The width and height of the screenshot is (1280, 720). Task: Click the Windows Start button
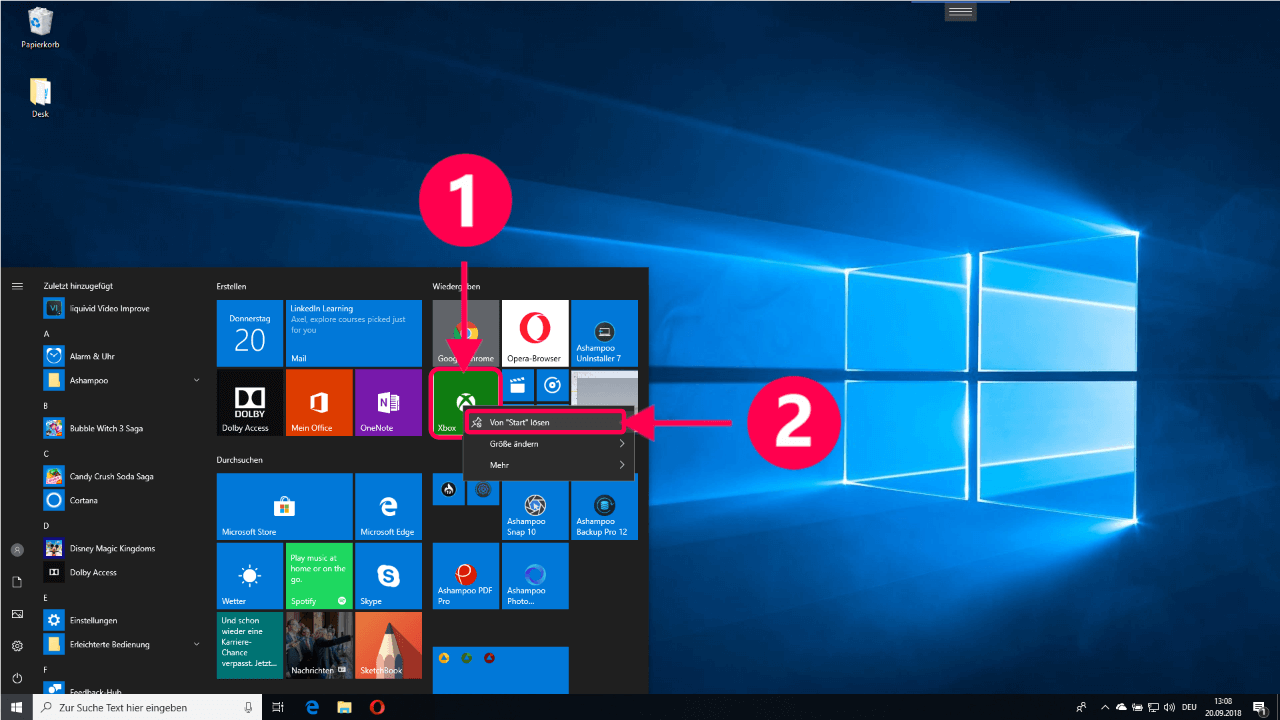16,707
